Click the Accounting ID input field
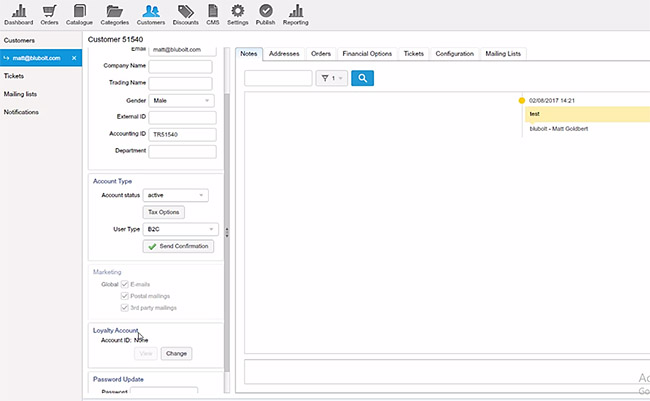Image resolution: width=650 pixels, height=401 pixels. (x=182, y=134)
